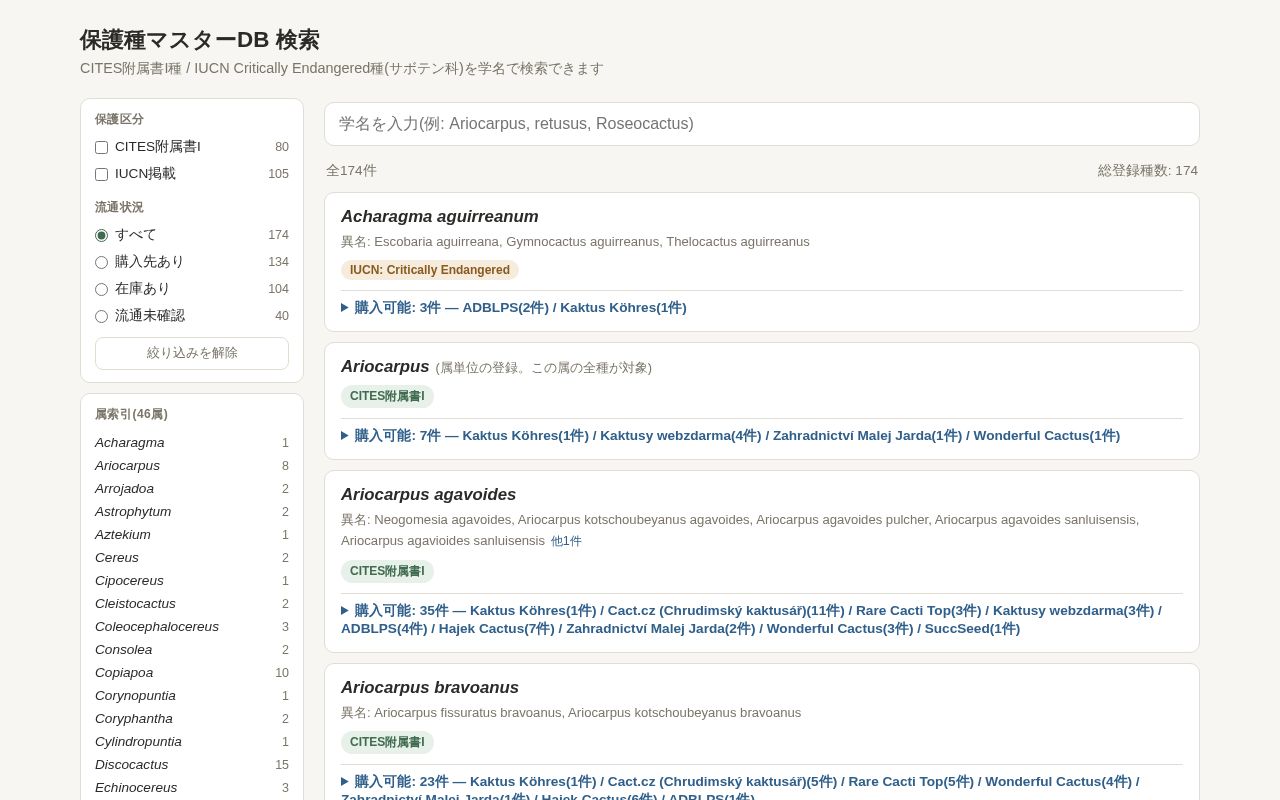Screen dimensions: 1280x800
Task: Open Copiapoa genus entry in index
Action: point(192,673)
